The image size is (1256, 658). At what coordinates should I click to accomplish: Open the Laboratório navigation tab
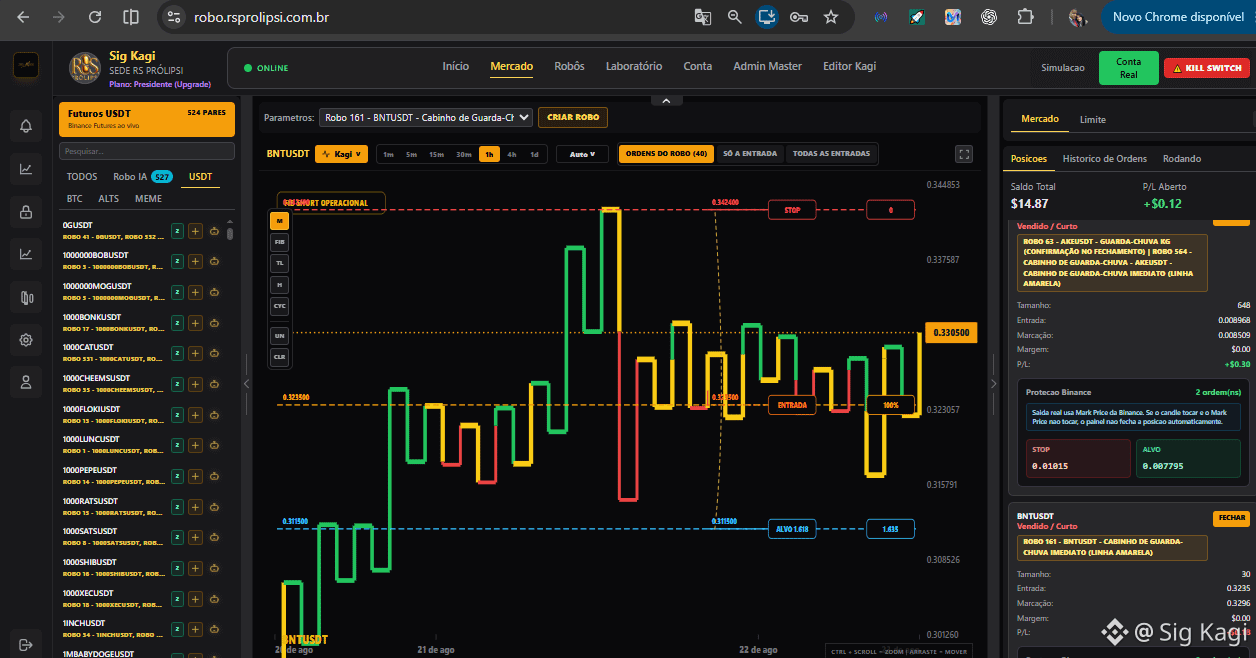click(634, 66)
